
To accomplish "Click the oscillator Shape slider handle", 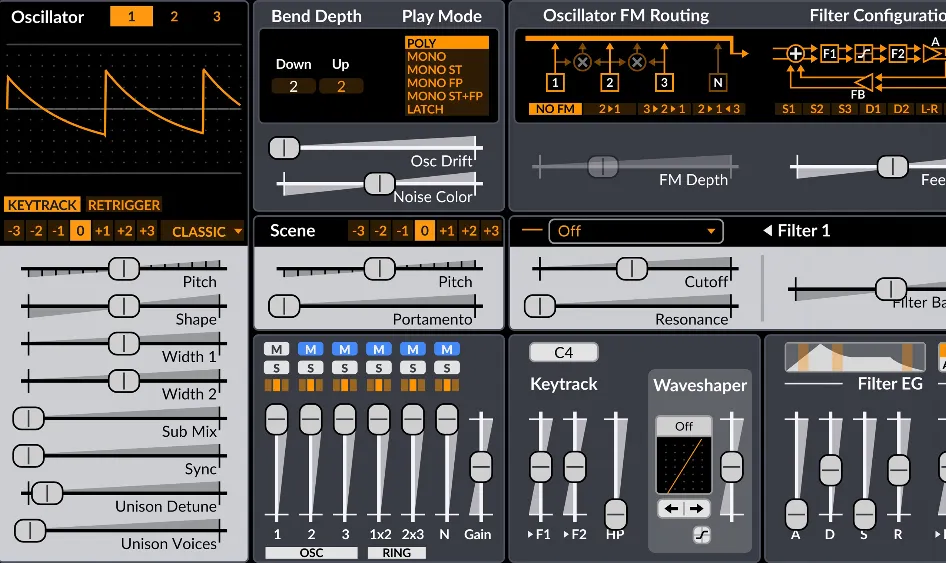I will (124, 307).
